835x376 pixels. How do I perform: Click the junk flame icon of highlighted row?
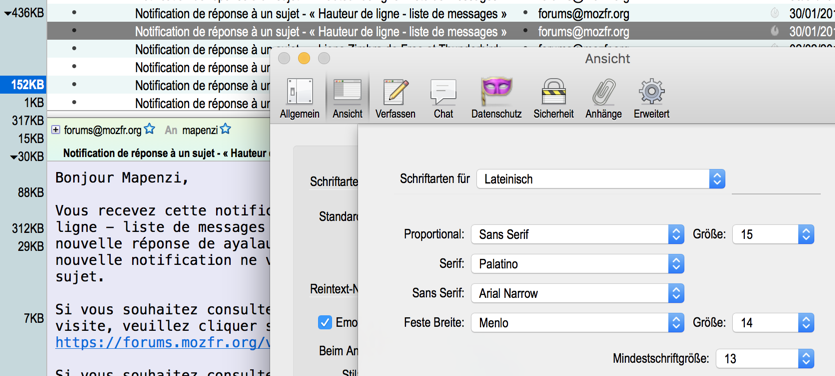pos(774,31)
